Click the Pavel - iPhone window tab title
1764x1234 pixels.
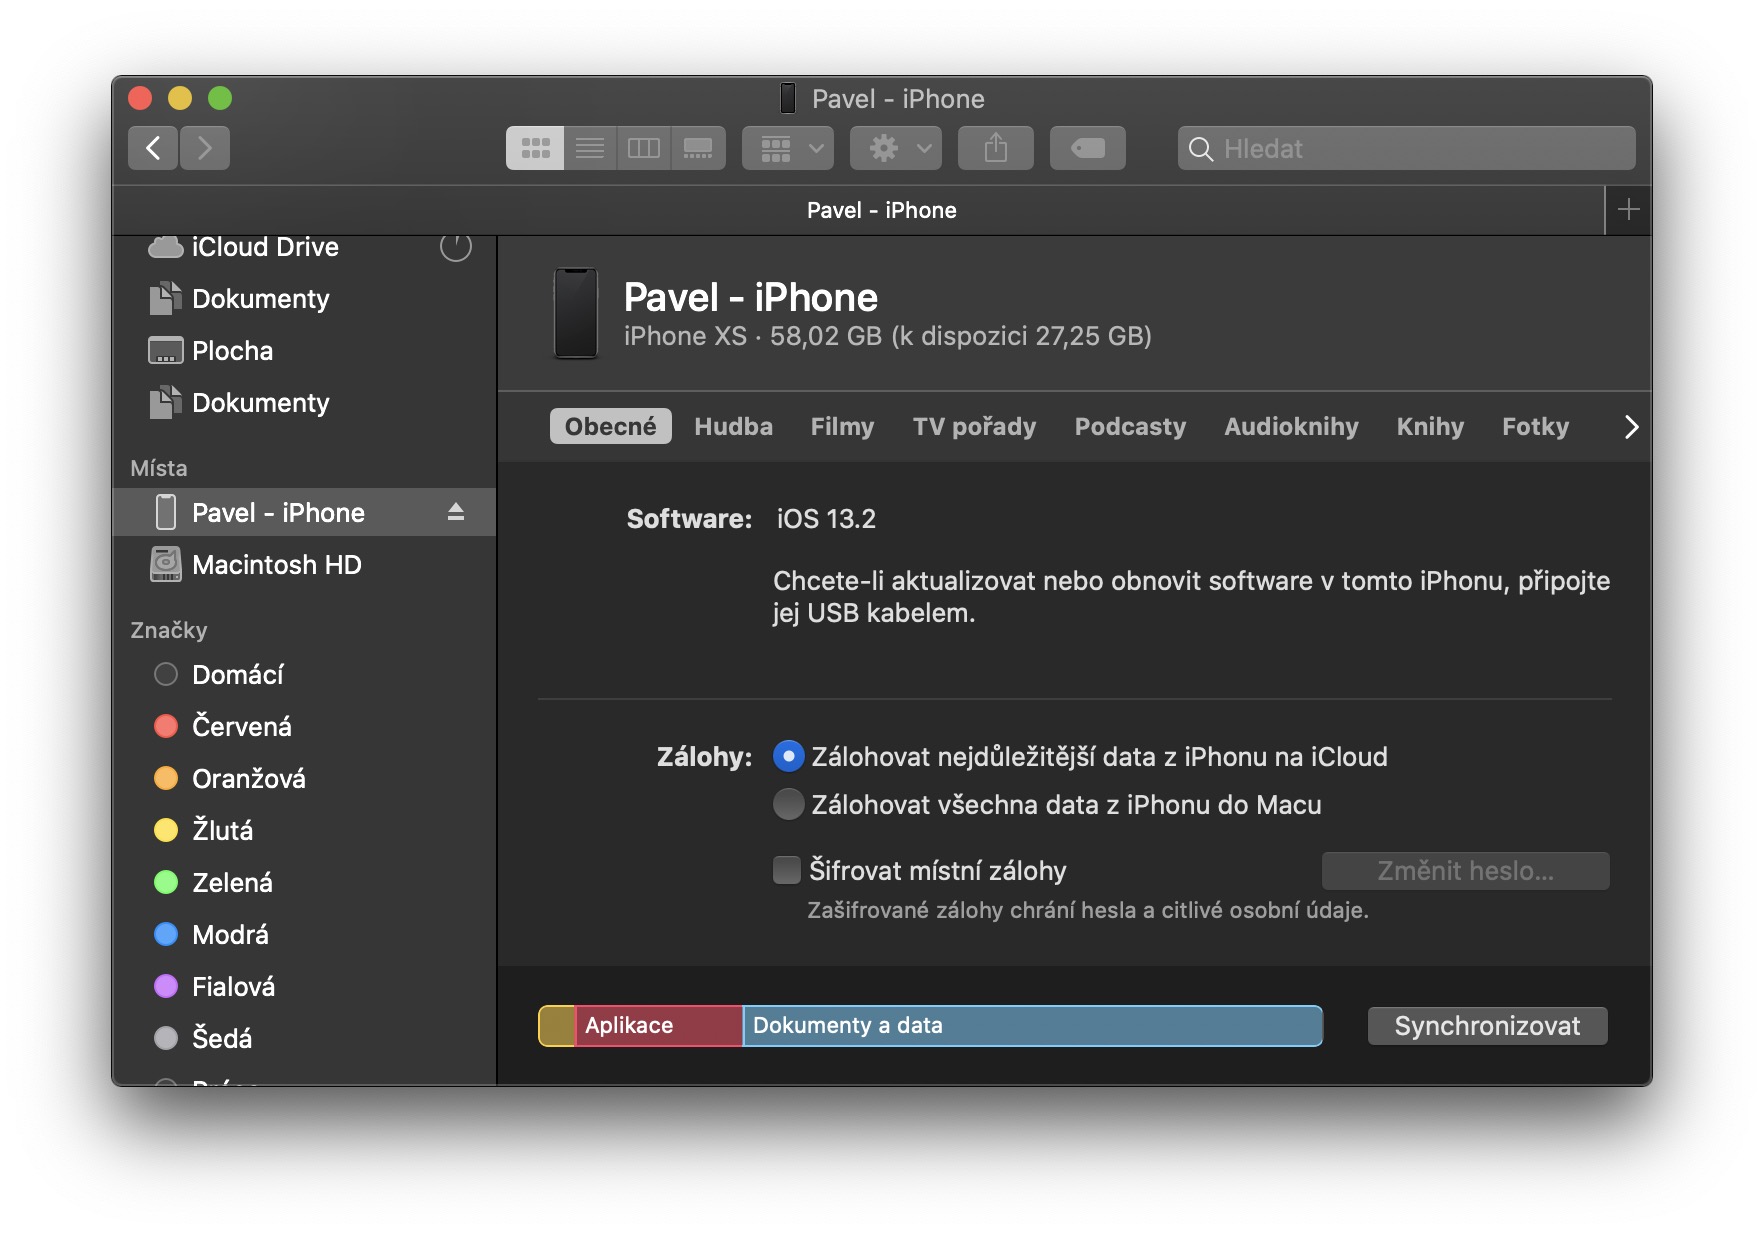pos(881,210)
